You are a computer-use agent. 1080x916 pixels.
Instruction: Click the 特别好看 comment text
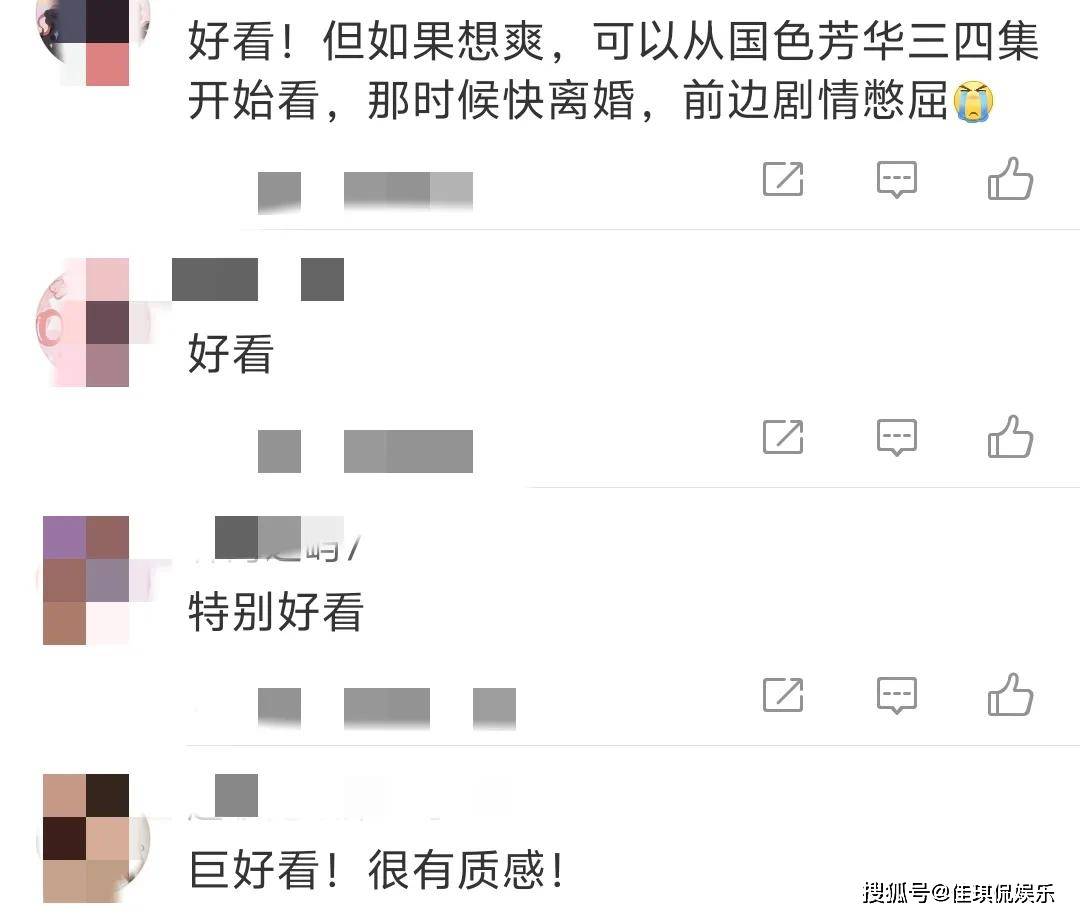click(275, 612)
